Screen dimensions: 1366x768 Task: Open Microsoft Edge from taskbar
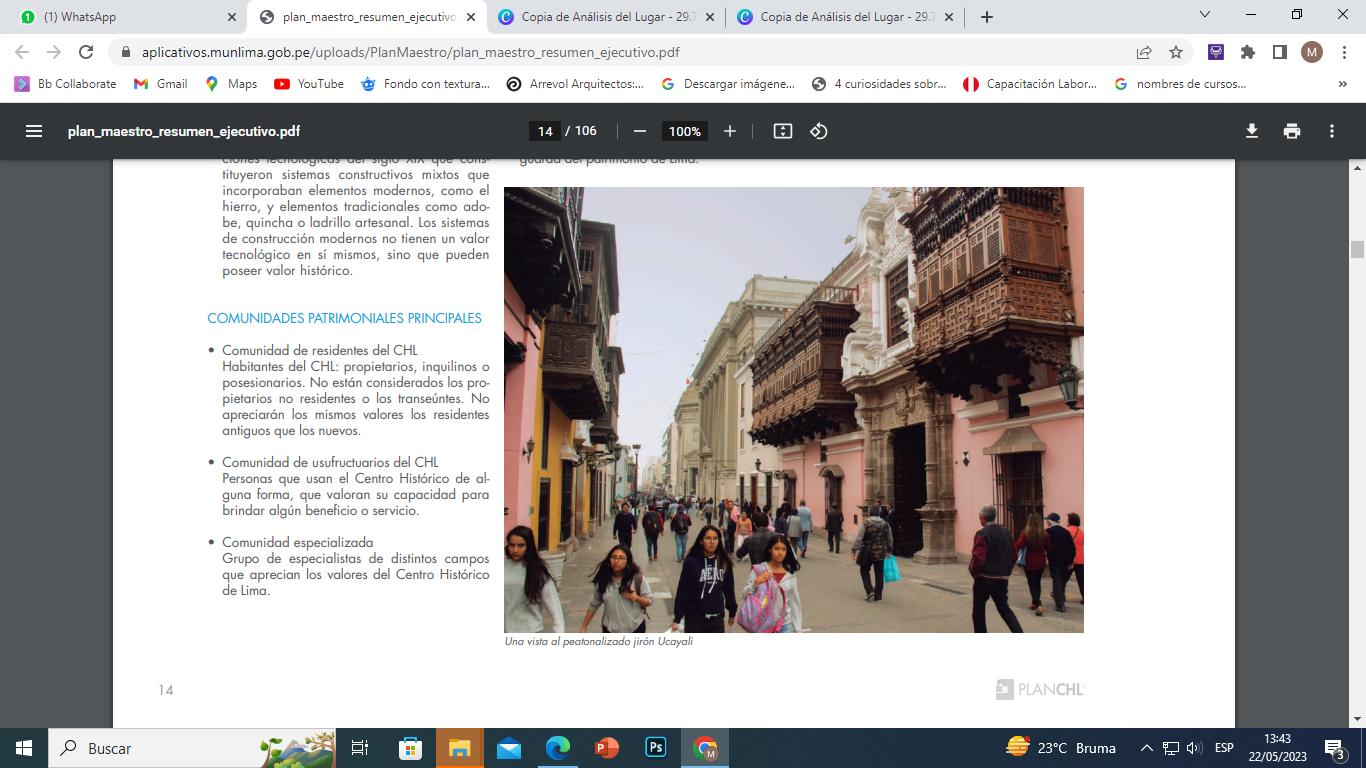pyautogui.click(x=557, y=748)
